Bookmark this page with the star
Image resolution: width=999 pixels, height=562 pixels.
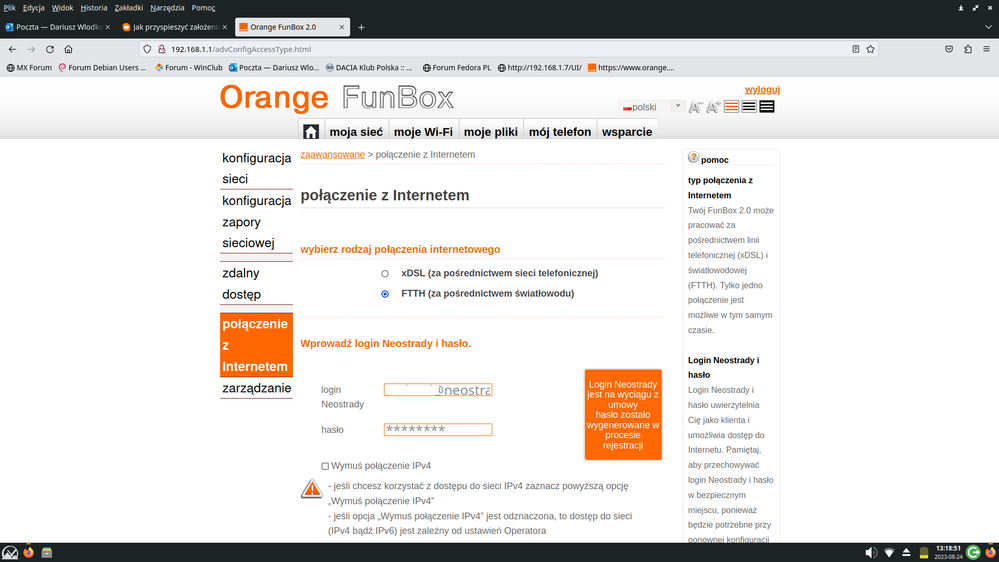coord(870,49)
